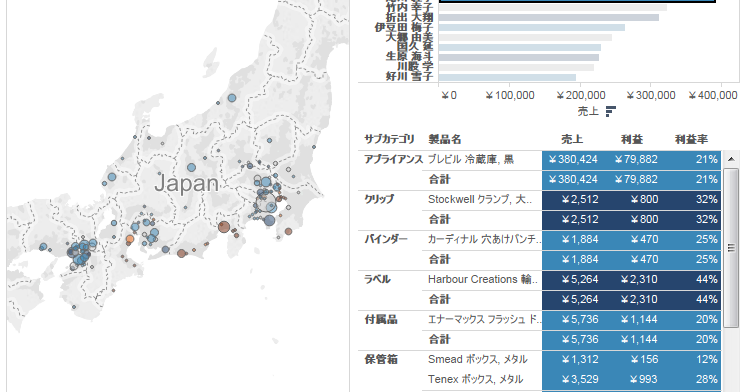Select the bar for 竹内 幸子
This screenshot has width=746, height=392.
click(x=552, y=8)
